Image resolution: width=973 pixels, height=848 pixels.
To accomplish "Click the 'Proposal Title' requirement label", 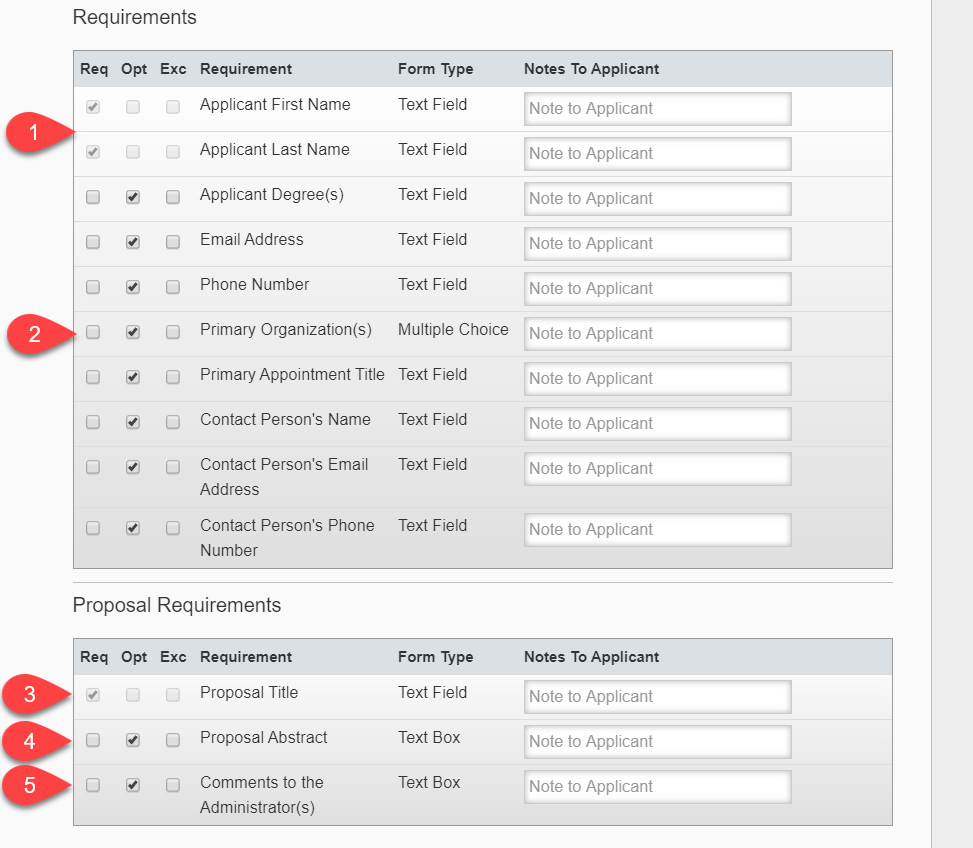I will click(249, 692).
